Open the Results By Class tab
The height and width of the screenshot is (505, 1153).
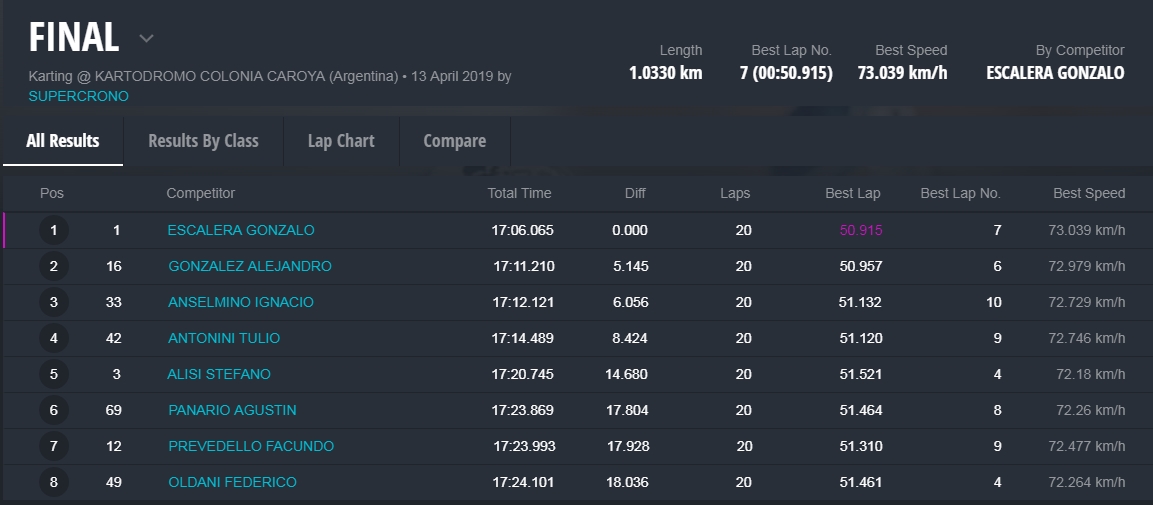coord(203,141)
